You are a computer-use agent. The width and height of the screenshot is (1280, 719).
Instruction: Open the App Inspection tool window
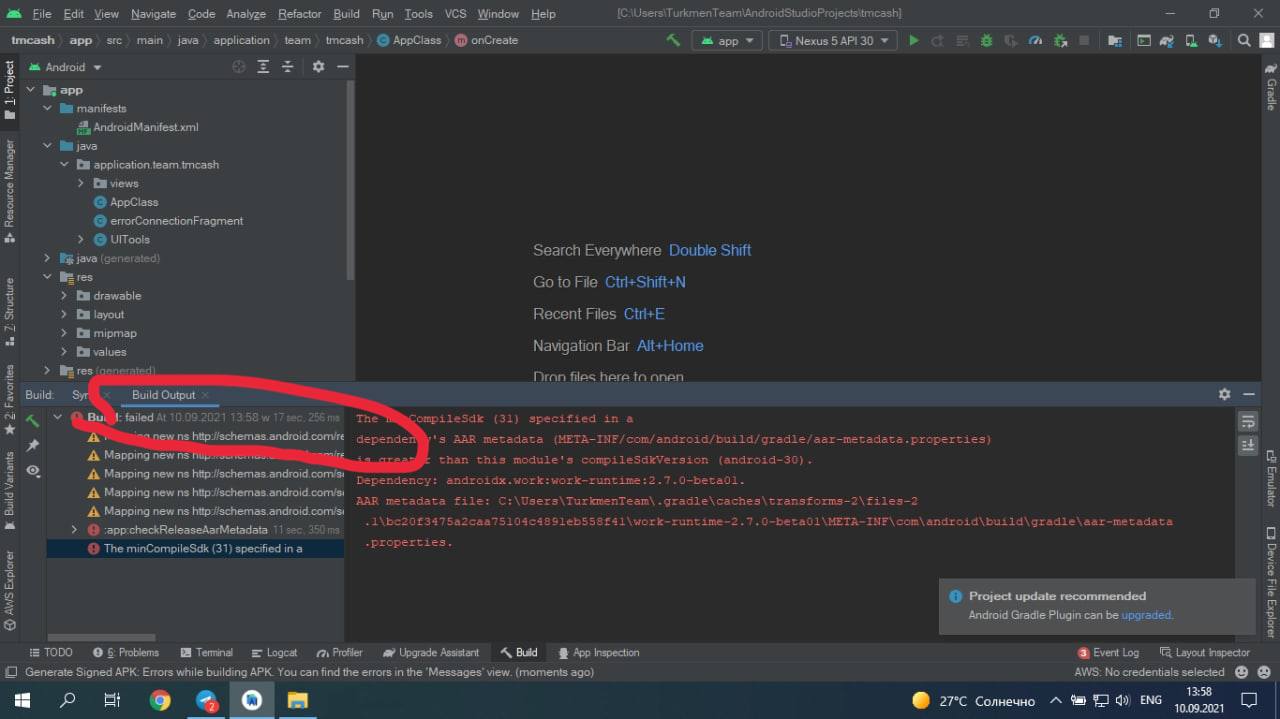(598, 652)
